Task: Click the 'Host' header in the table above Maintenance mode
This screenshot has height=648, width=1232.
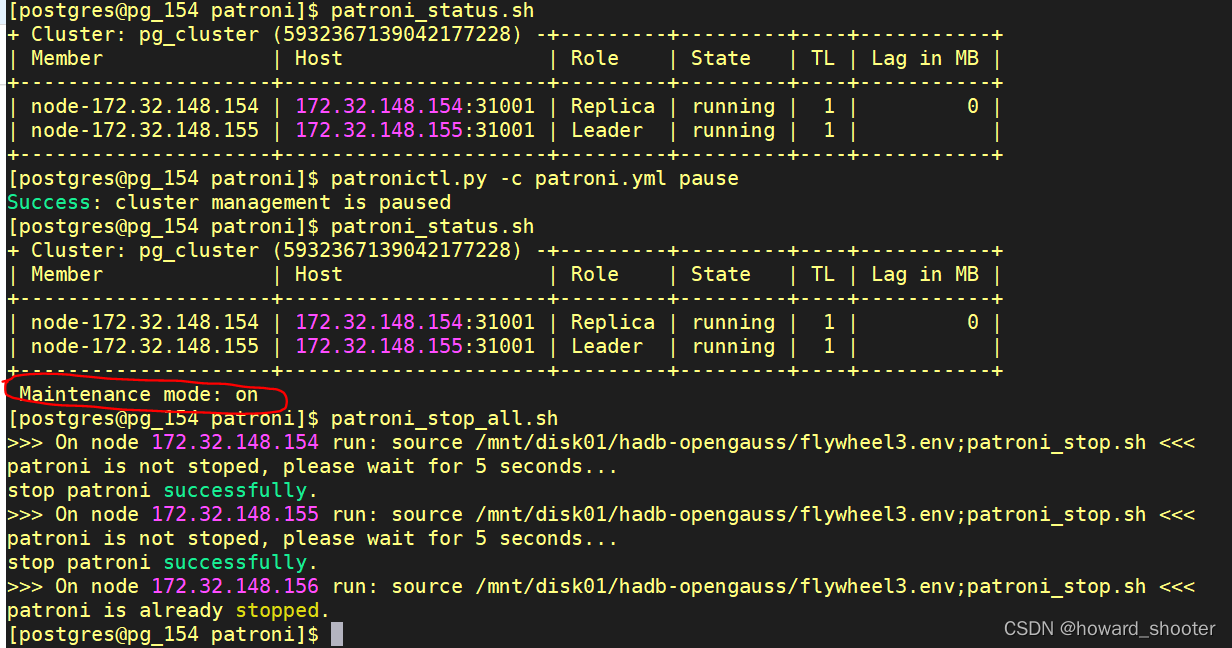Action: (319, 275)
